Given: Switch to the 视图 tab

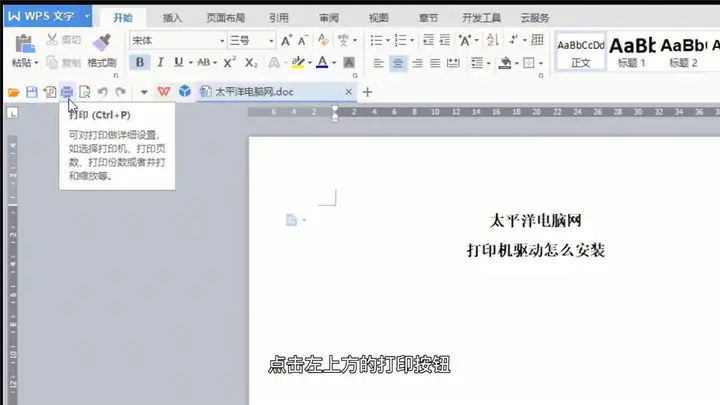Looking at the screenshot, I should (378, 18).
